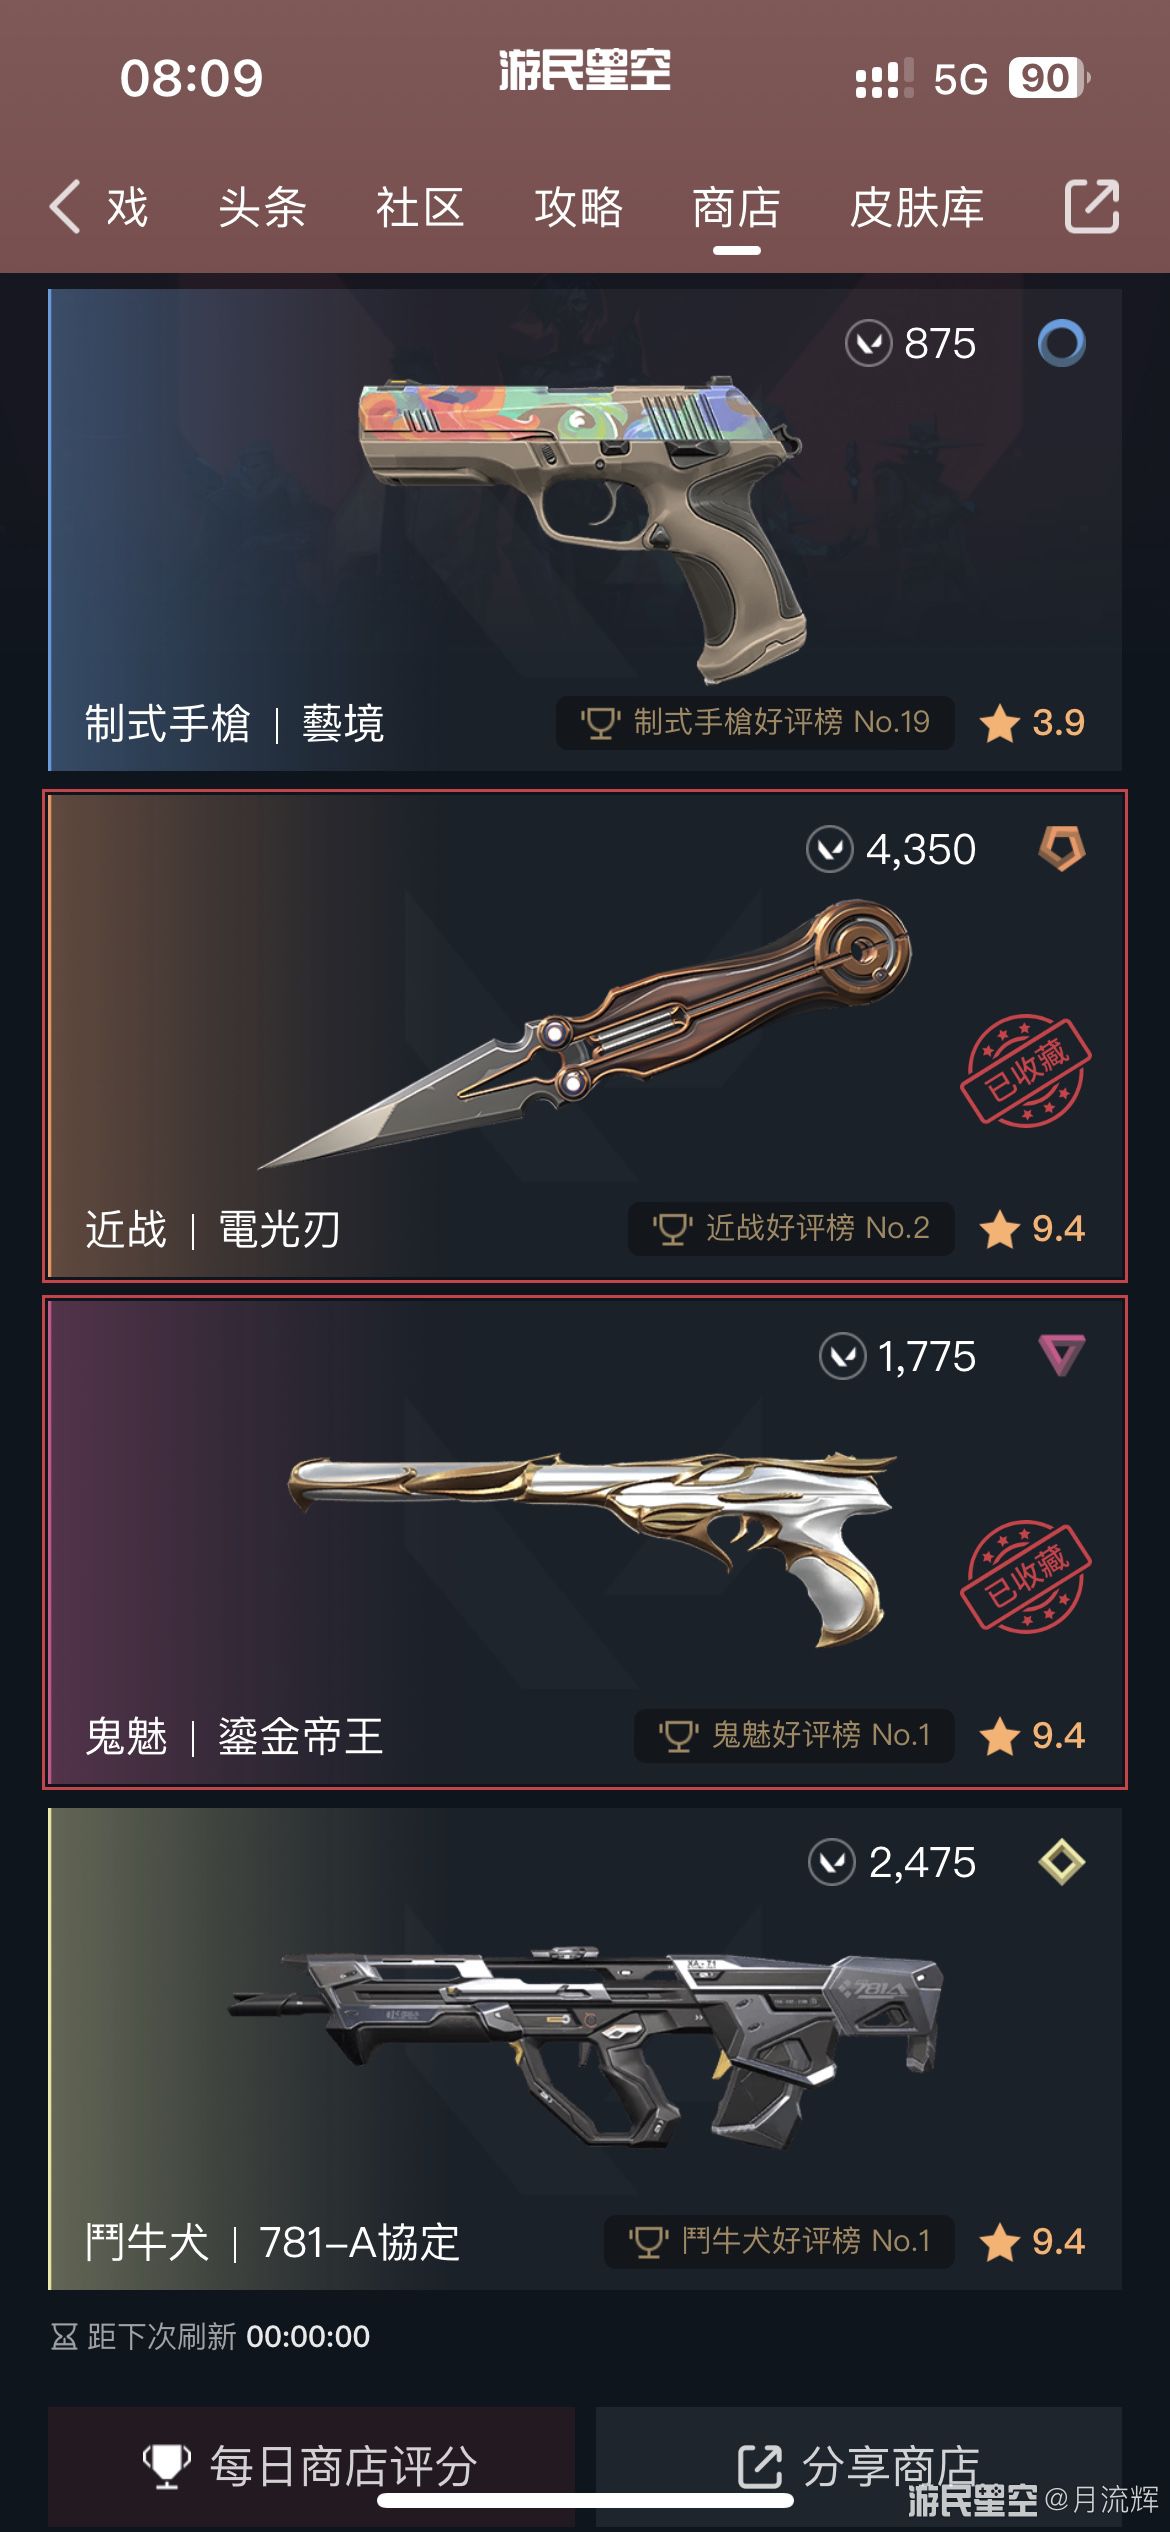
Task: Tap the orange pentagon rarity icon
Action: pos(1061,849)
